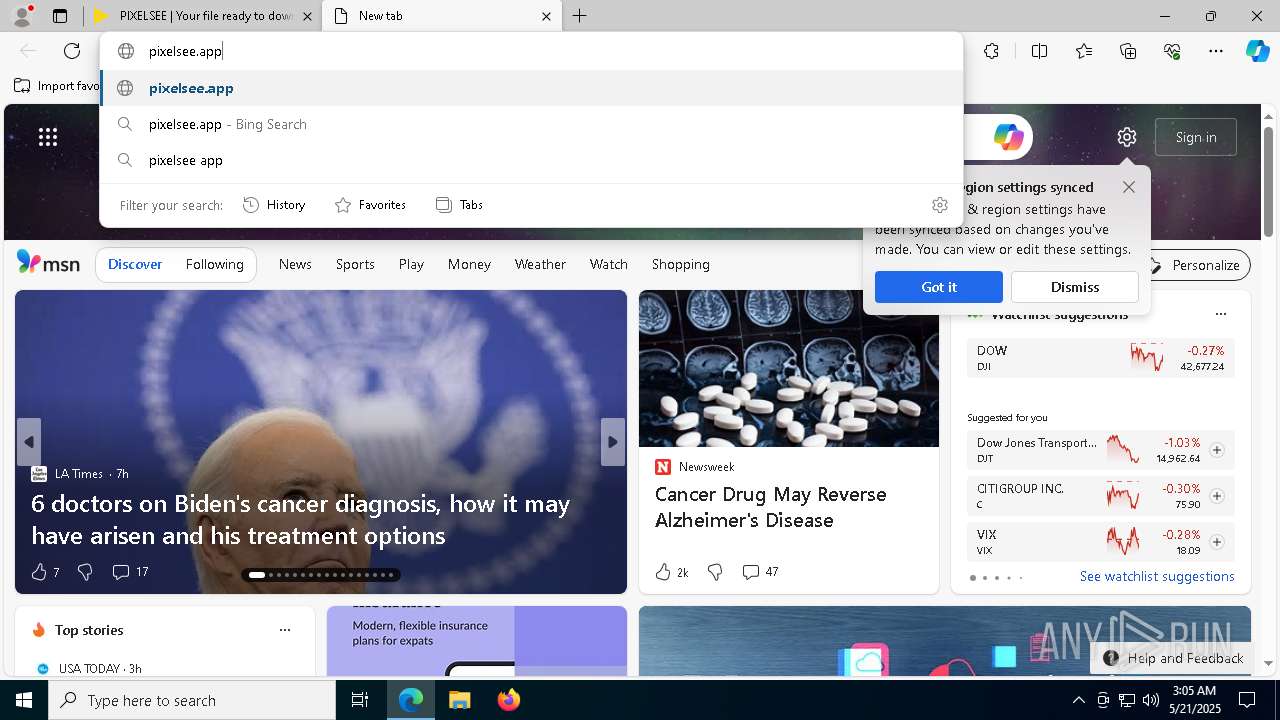
Task: Click the Sign in button
Action: click(1196, 137)
